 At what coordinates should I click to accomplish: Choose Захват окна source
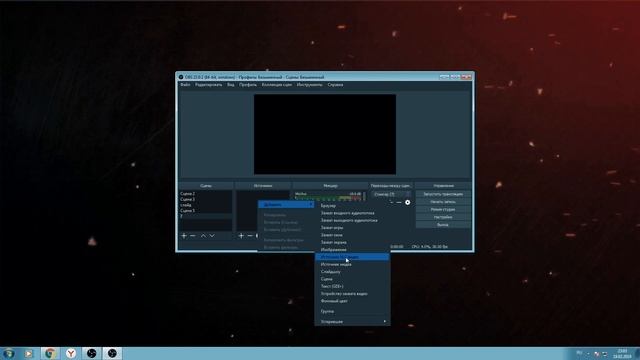[x=352, y=235]
